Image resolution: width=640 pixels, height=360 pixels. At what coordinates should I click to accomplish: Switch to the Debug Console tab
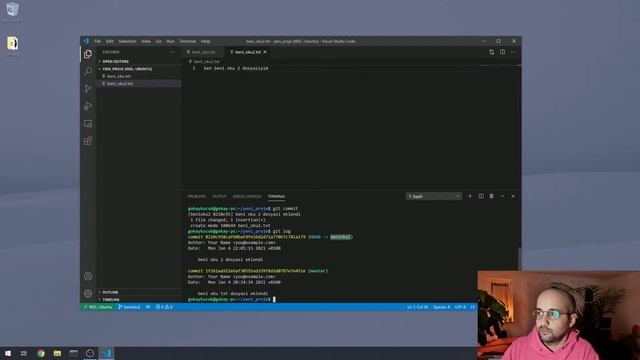pyautogui.click(x=247, y=196)
